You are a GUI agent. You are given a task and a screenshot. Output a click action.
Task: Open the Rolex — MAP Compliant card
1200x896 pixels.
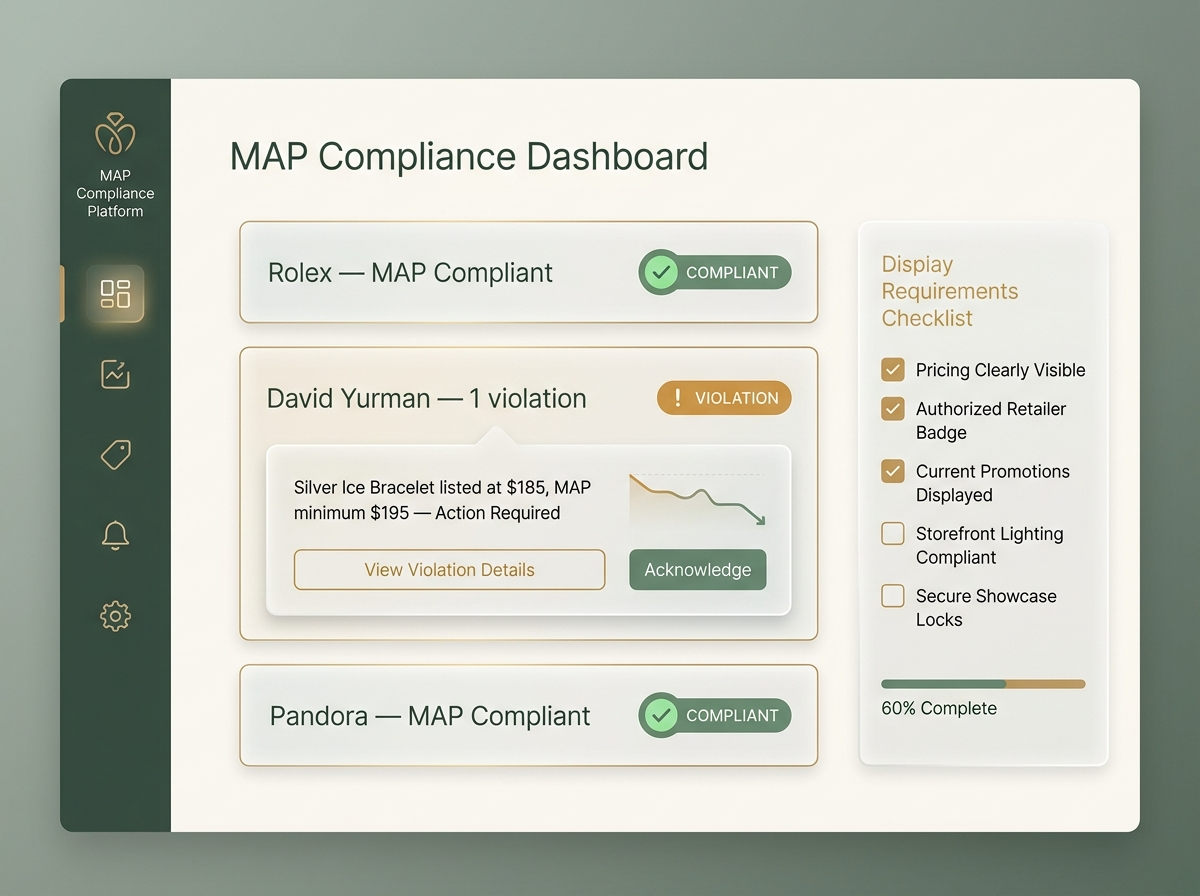click(529, 272)
